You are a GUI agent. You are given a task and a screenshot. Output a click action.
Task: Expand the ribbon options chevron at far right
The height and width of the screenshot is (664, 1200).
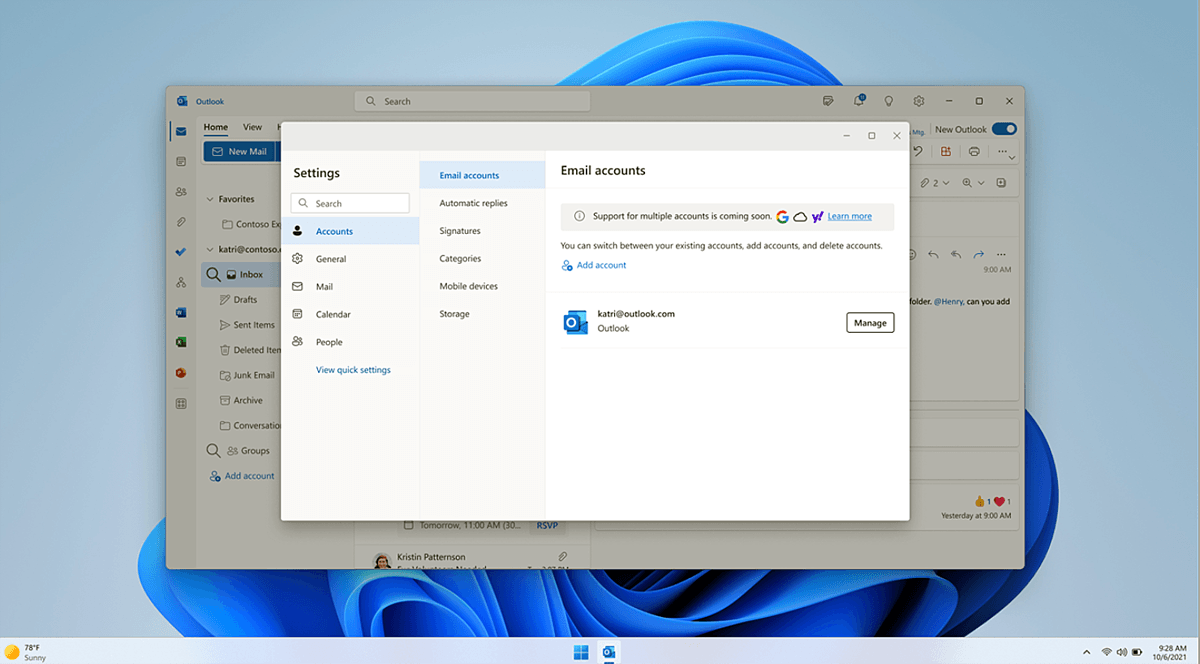coord(1012,158)
